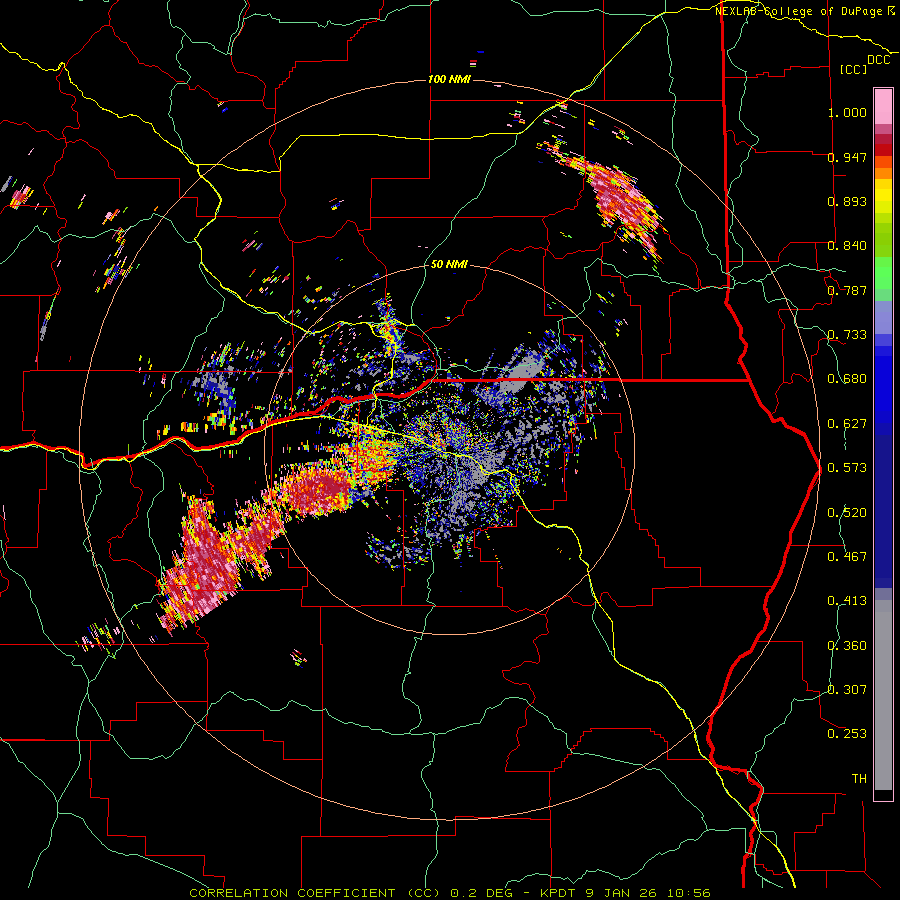Click the 0.840 legend value
The width and height of the screenshot is (900, 900).
[847, 246]
